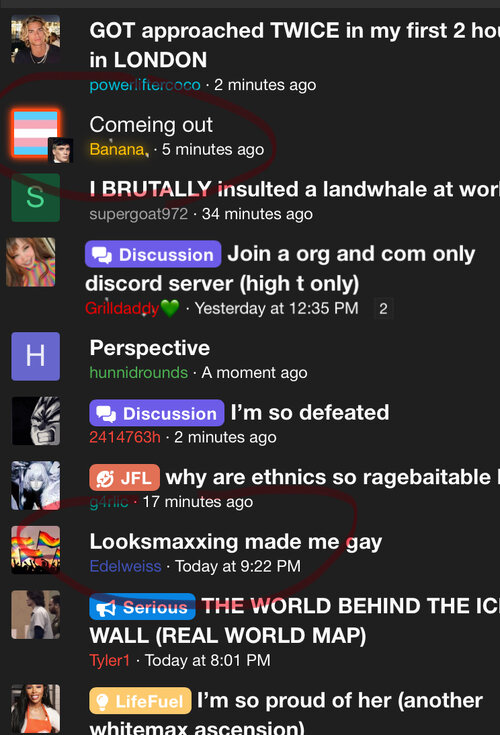Click the purple H avatar of hunnidrounds

pos(36,356)
